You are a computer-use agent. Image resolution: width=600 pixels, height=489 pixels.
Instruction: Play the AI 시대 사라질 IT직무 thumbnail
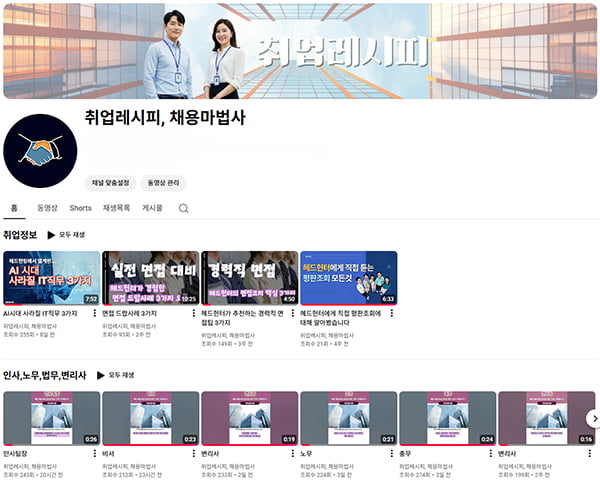click(x=51, y=277)
